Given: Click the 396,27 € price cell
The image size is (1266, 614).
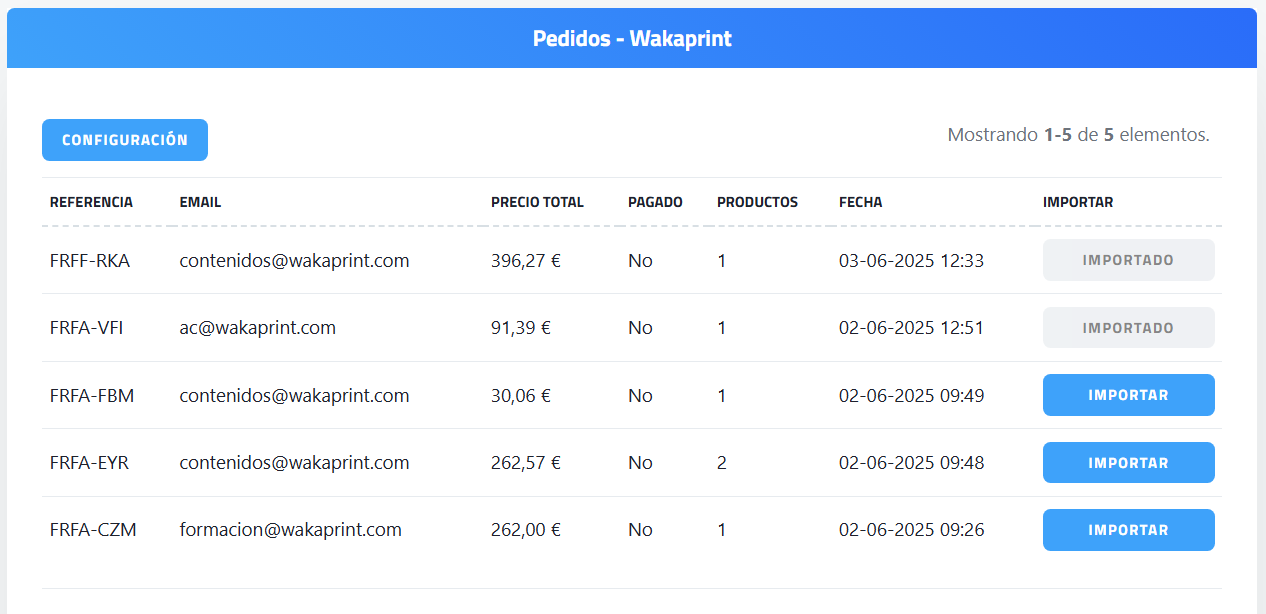Looking at the screenshot, I should pos(525,261).
